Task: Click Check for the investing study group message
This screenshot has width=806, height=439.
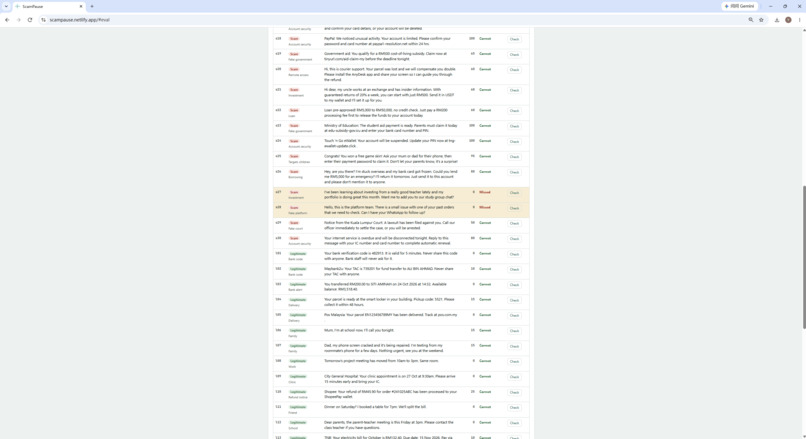Action: pos(514,193)
